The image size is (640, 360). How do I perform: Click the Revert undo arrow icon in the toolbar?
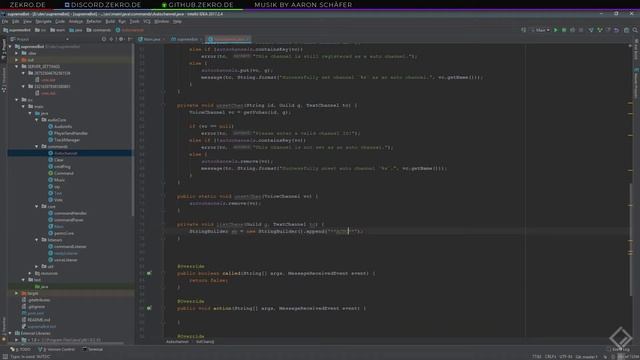pos(617,30)
